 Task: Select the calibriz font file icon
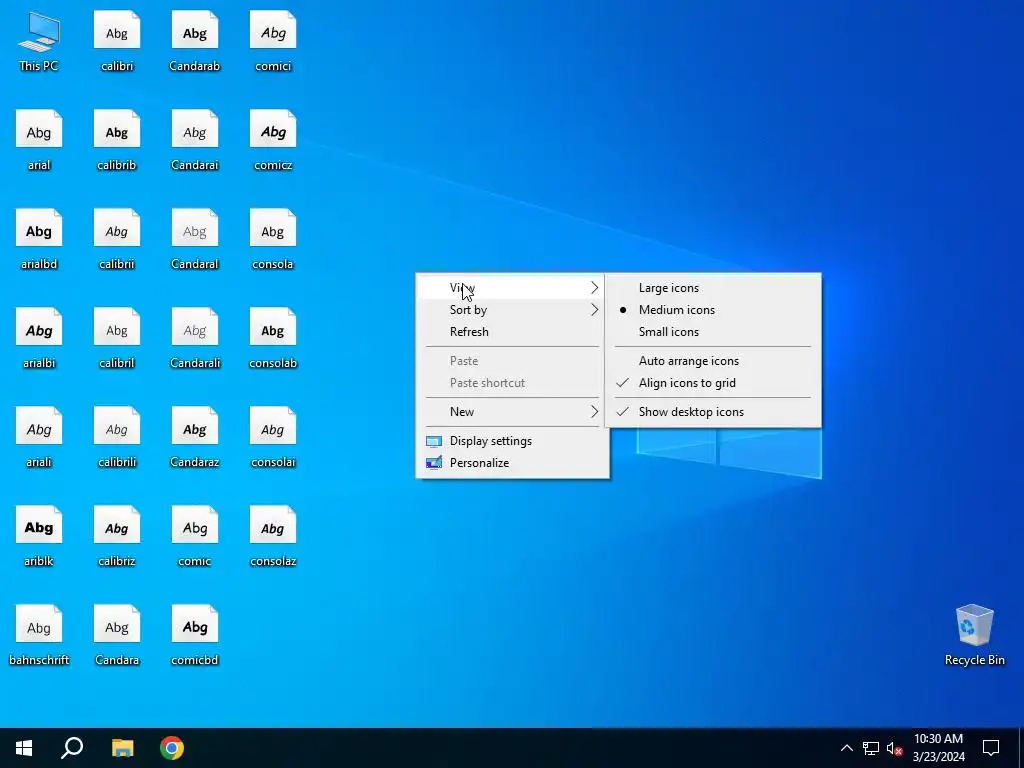pos(117,537)
